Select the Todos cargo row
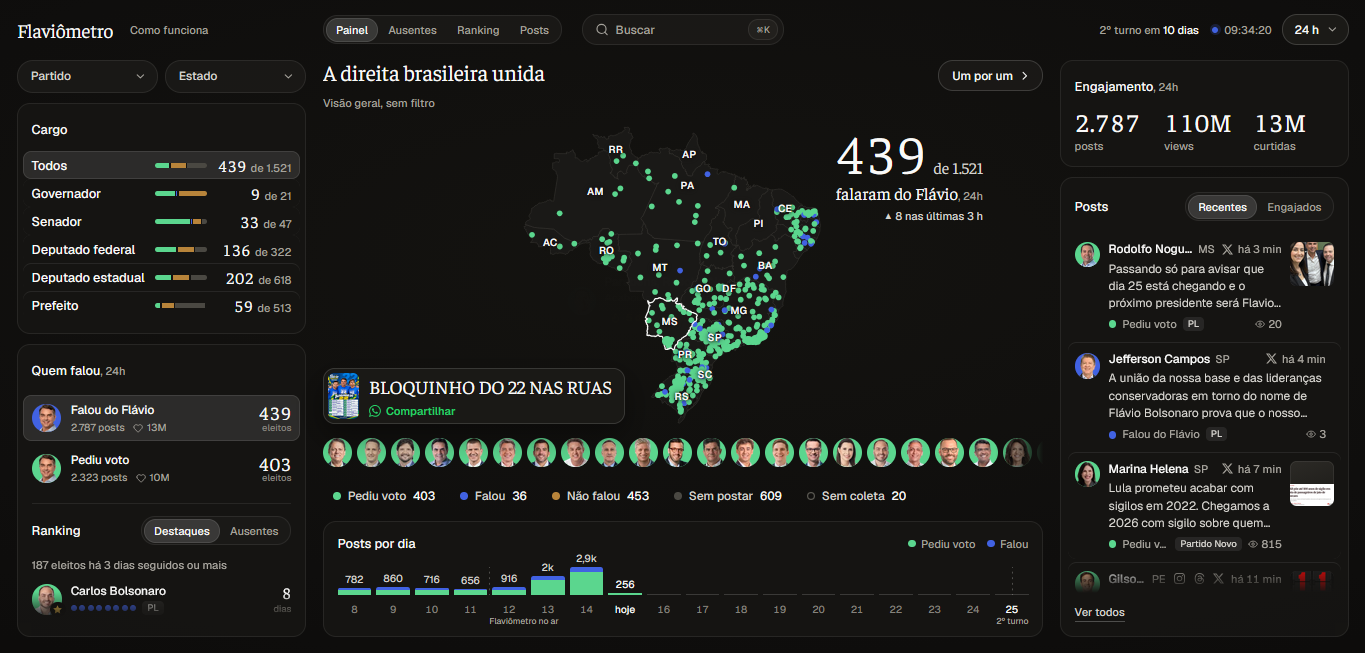The height and width of the screenshot is (653, 1365). (161, 166)
